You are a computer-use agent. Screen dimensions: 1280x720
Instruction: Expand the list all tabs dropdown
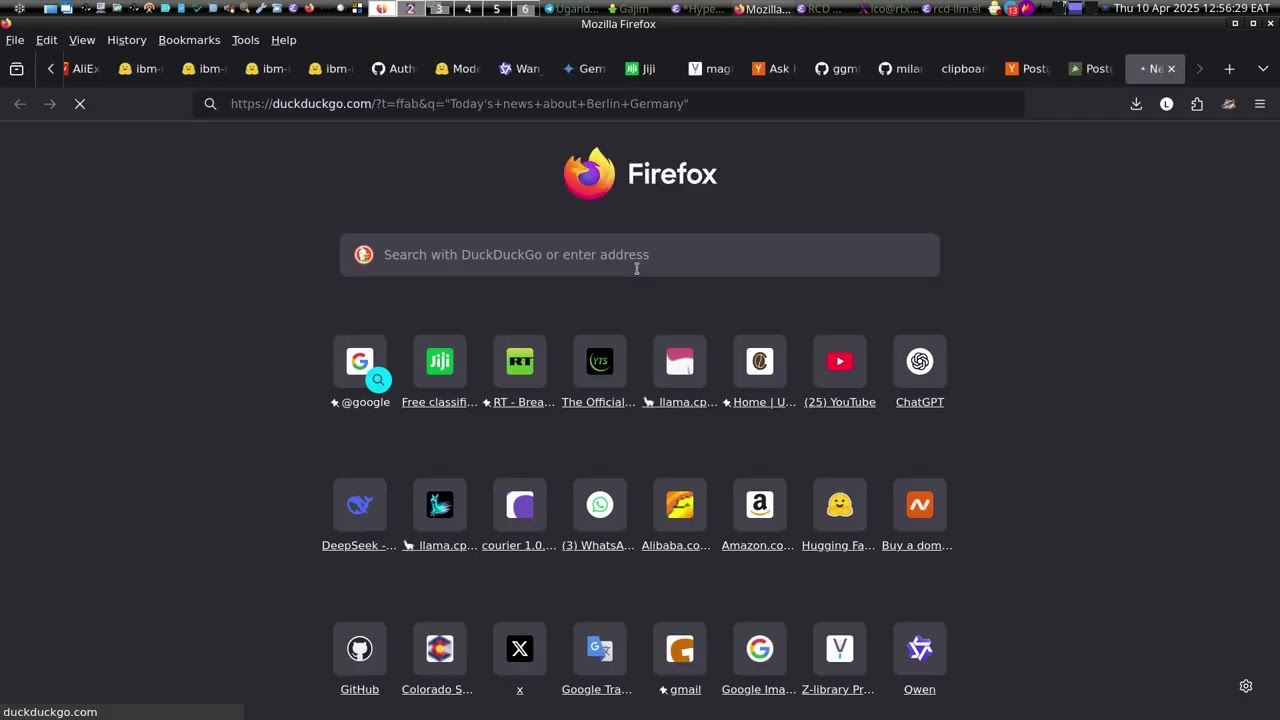(1263, 69)
